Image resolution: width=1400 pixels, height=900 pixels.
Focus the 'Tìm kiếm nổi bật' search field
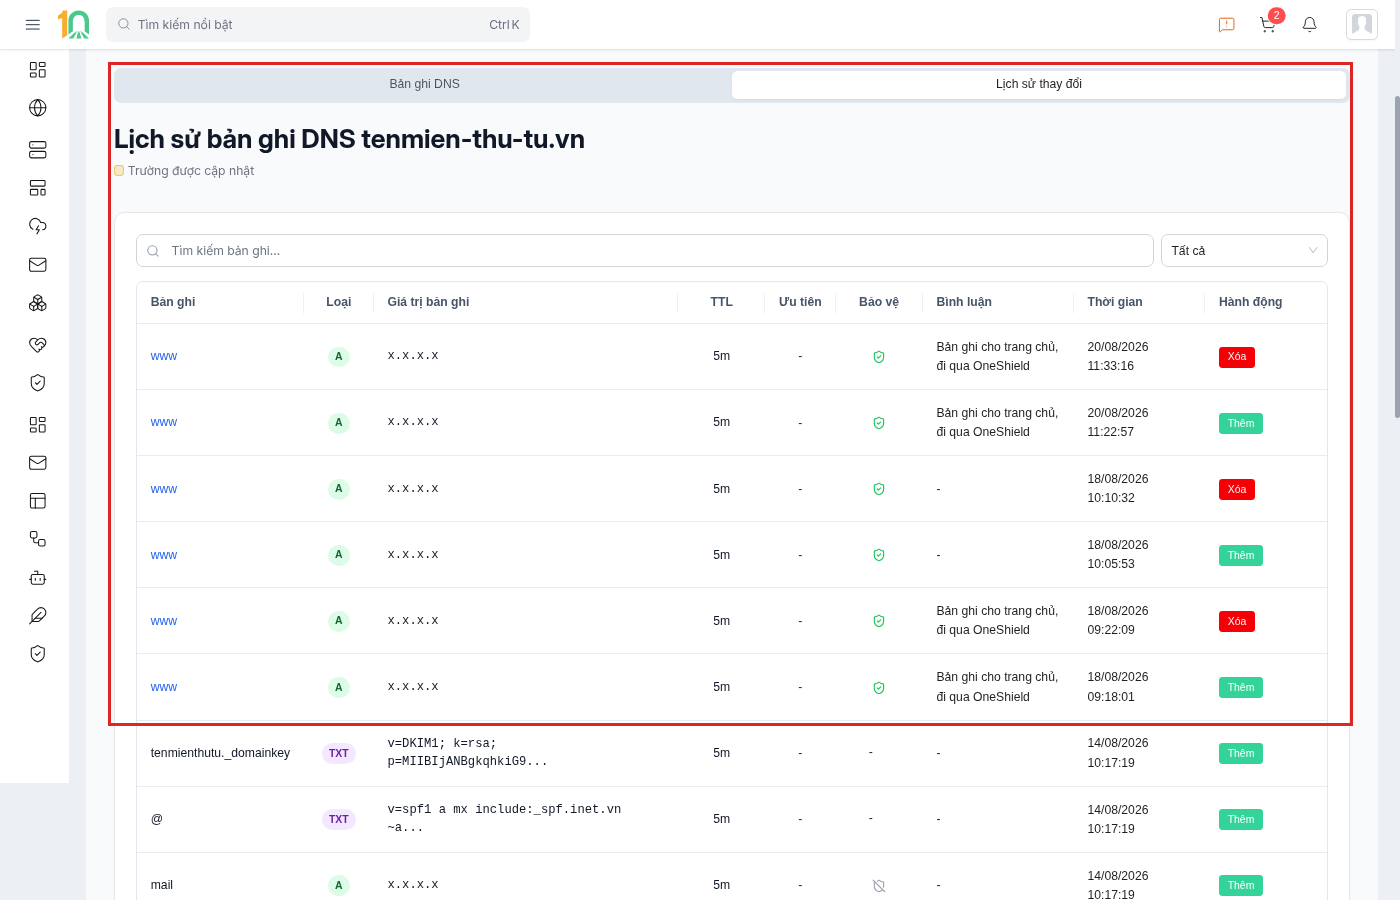pyautogui.click(x=318, y=25)
